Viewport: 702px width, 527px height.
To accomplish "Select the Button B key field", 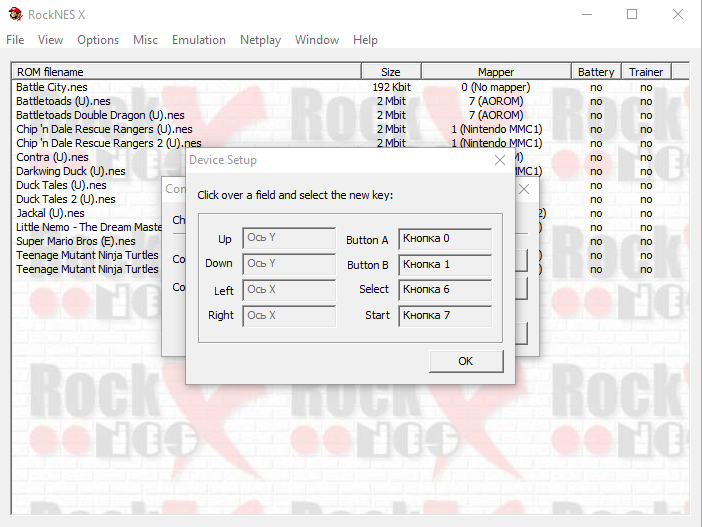I will coord(445,264).
